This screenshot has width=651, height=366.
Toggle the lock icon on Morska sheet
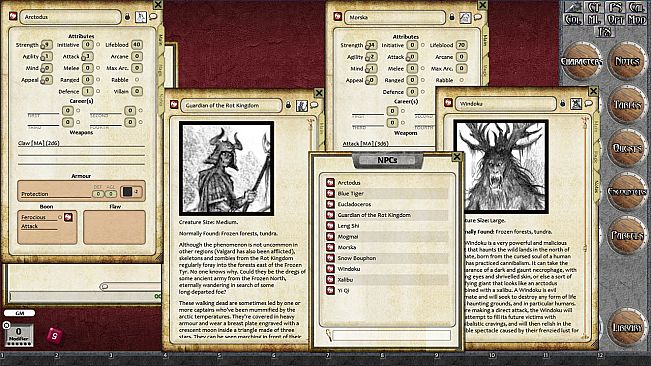452,17
